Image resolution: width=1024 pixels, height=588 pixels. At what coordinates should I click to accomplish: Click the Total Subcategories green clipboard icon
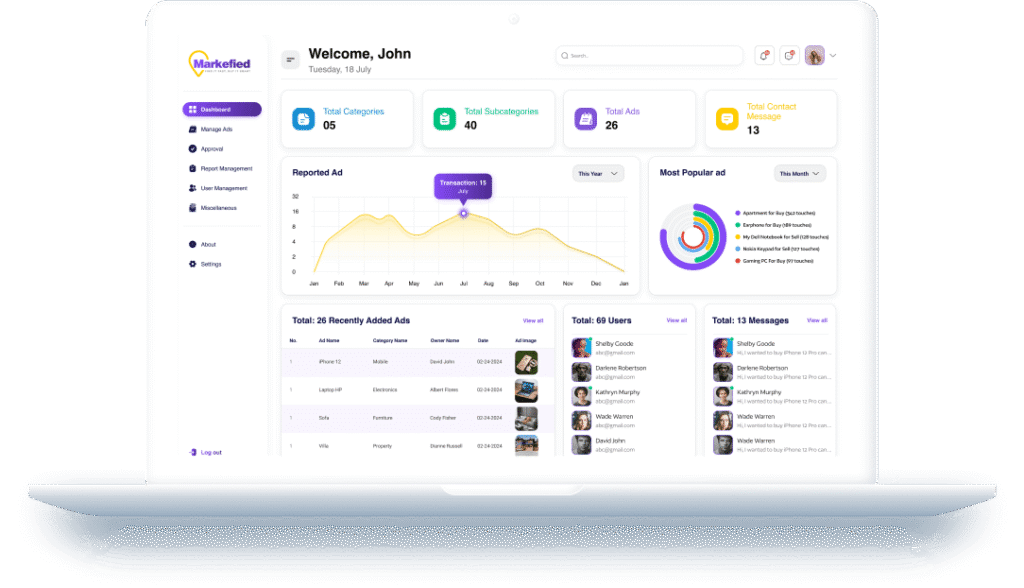pyautogui.click(x=444, y=119)
